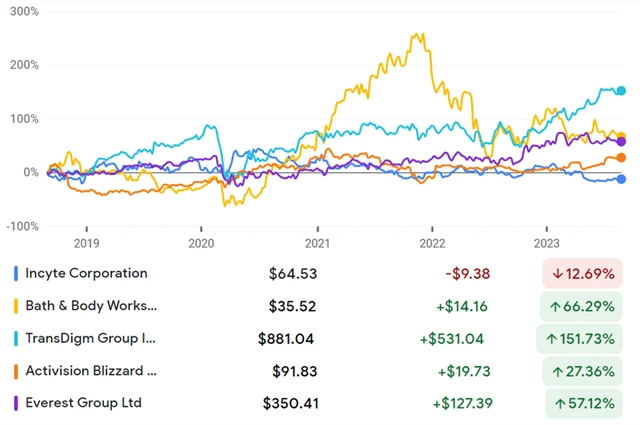The width and height of the screenshot is (640, 425).
Task: Click the 2023 label on the time axis
Action: click(547, 243)
